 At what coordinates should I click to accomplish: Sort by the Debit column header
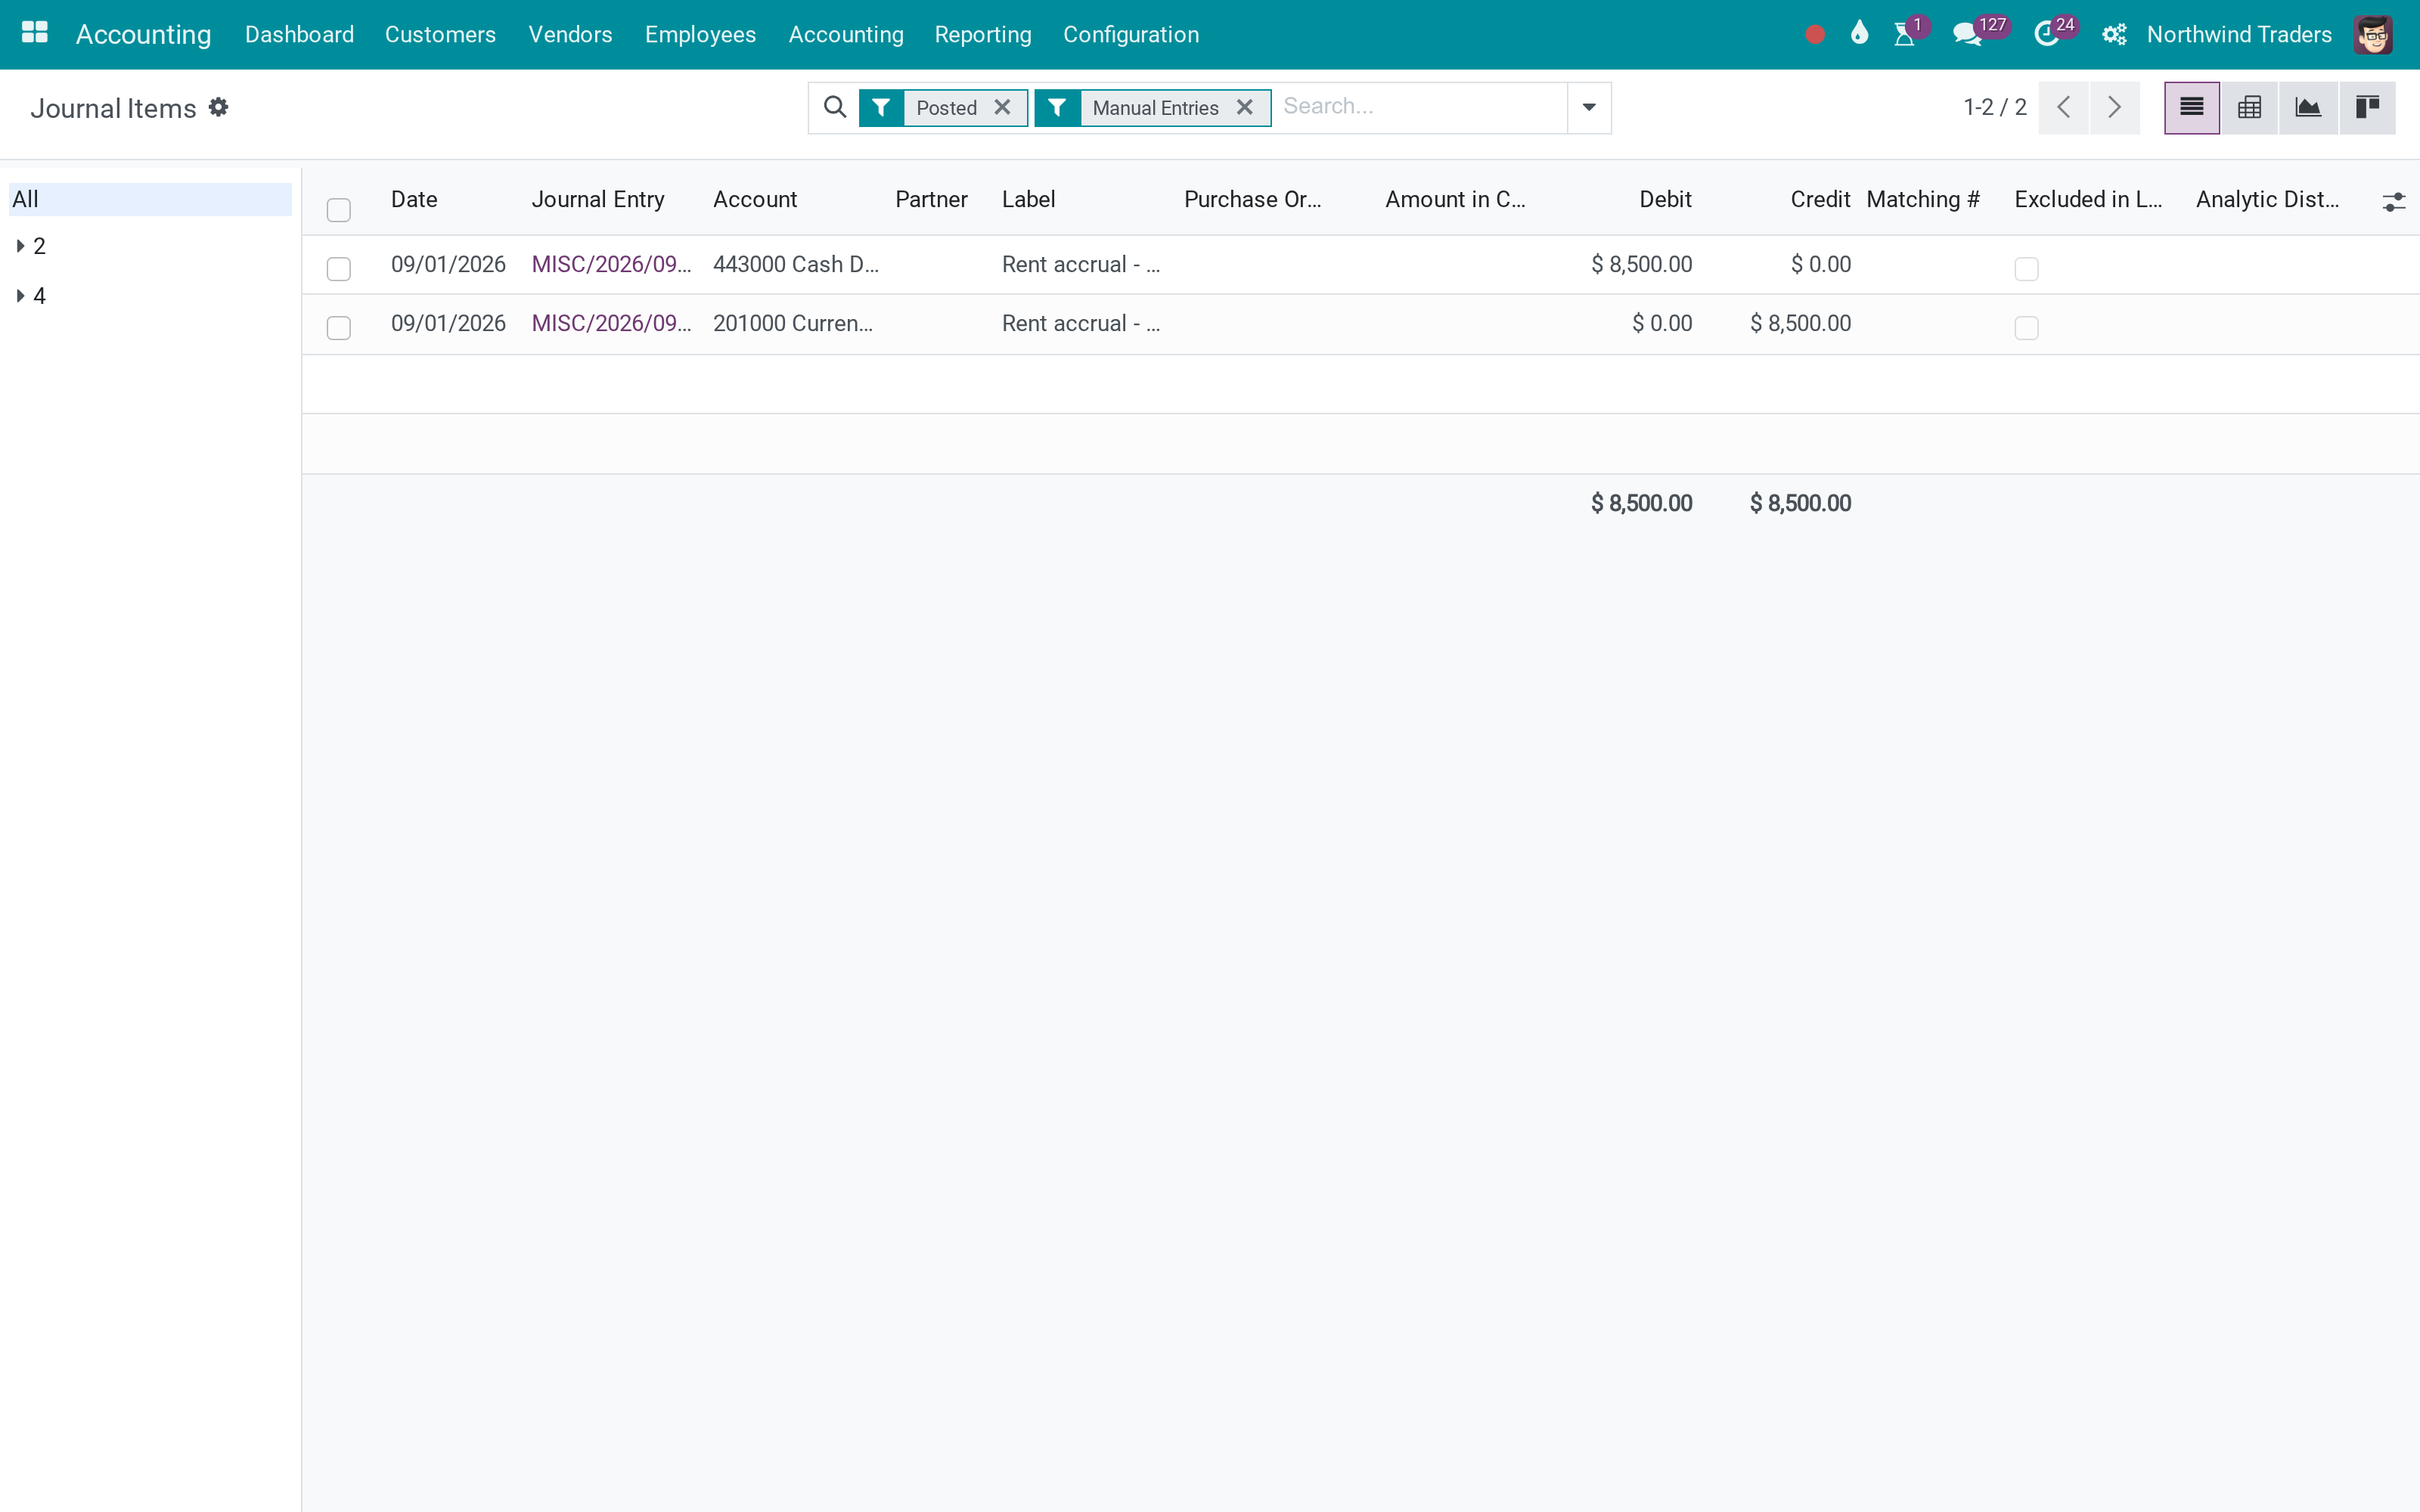coord(1665,199)
